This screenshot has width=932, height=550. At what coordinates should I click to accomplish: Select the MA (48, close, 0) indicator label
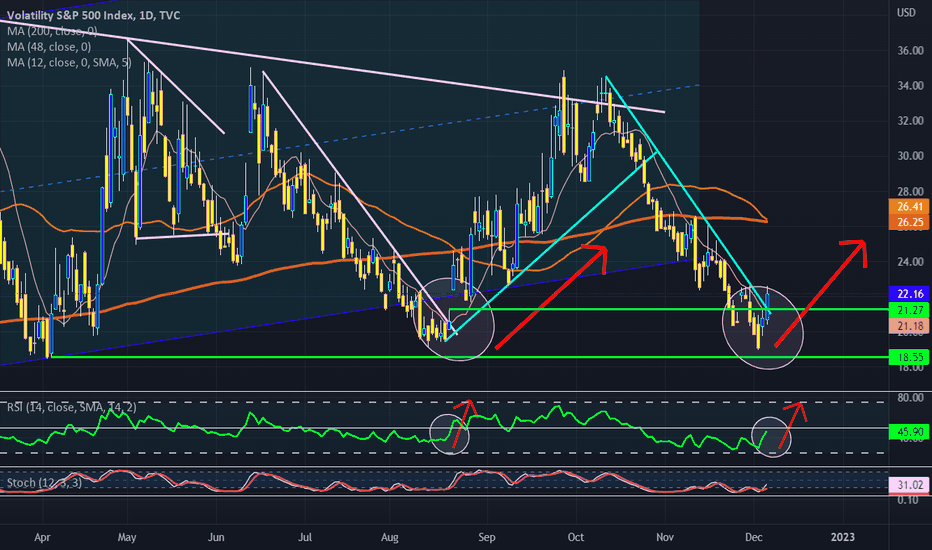coord(49,47)
